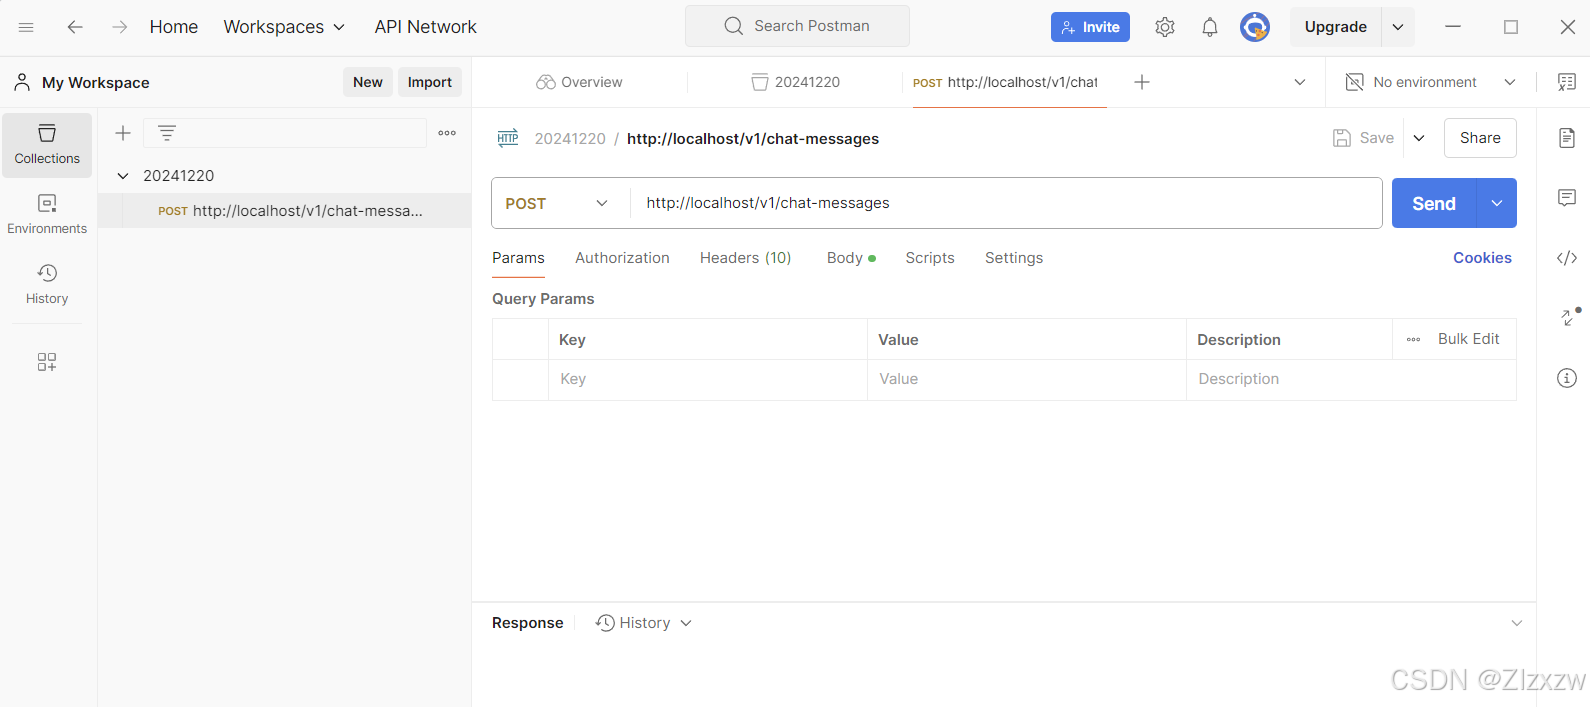Click the New button

(x=368, y=82)
